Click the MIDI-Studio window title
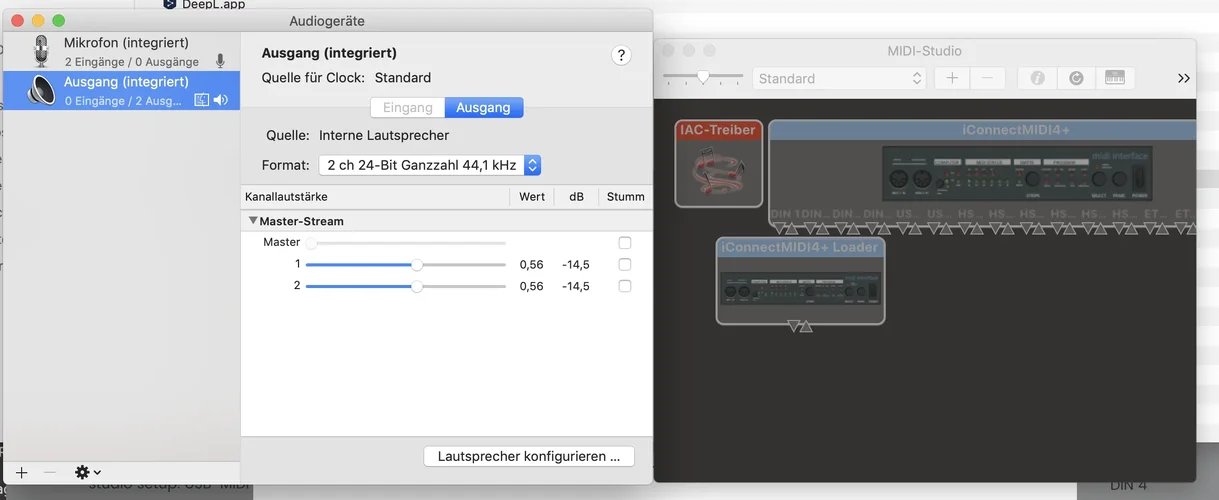The width and height of the screenshot is (1219, 500). (x=924, y=51)
